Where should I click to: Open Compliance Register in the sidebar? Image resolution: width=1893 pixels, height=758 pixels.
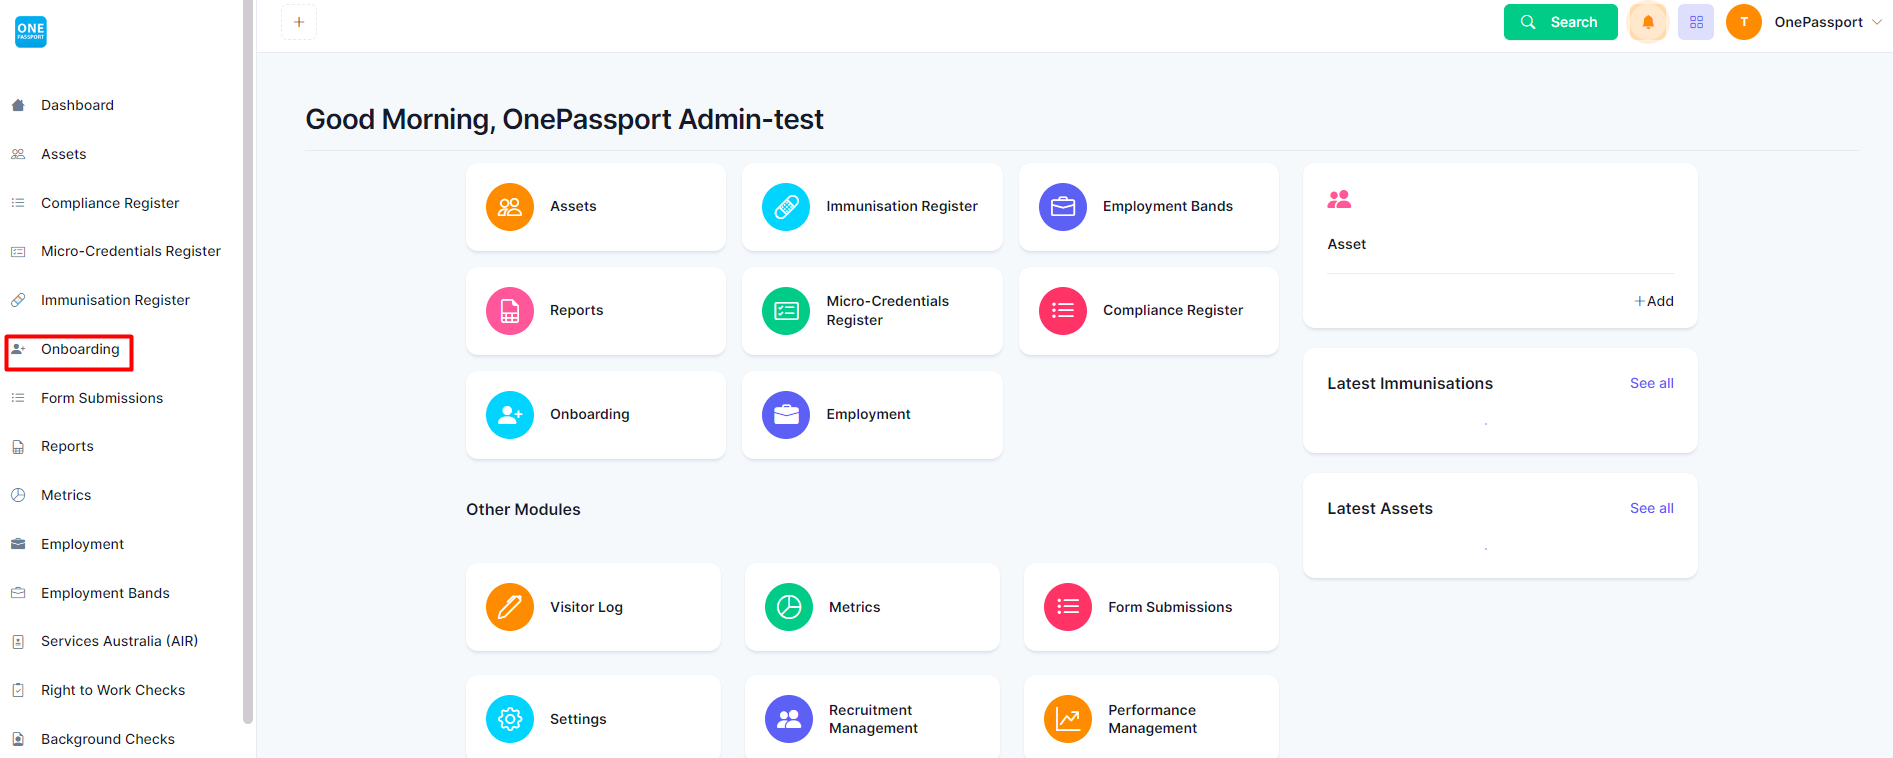(x=110, y=203)
